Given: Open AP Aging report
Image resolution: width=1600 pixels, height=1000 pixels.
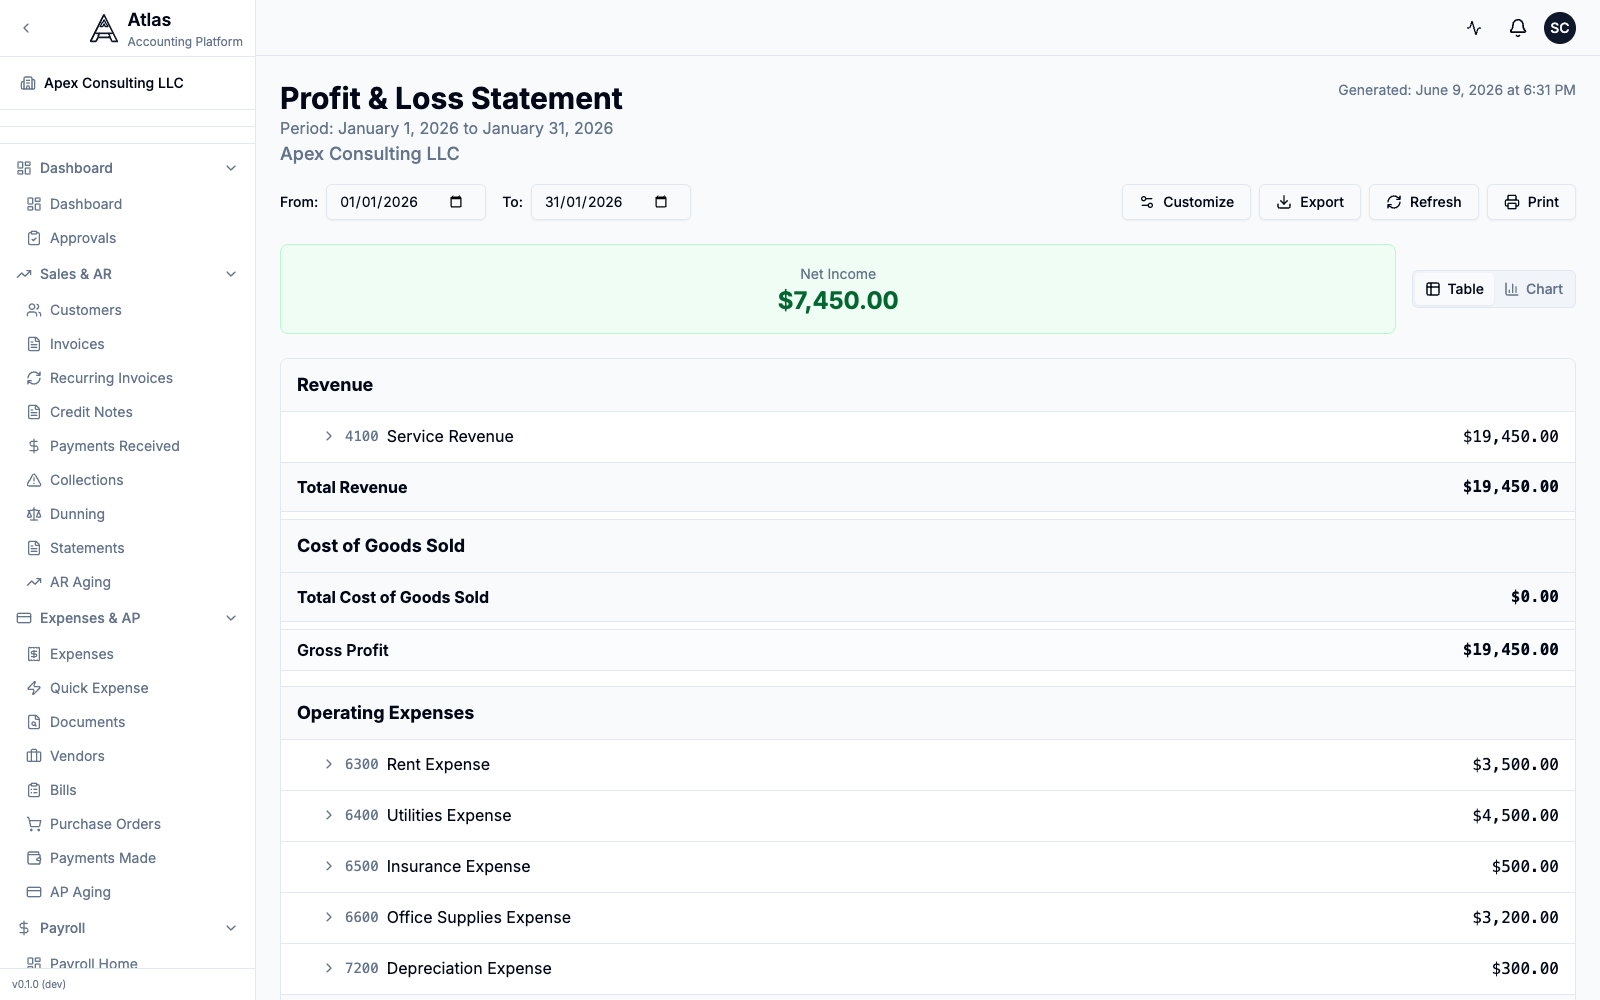Looking at the screenshot, I should click(80, 892).
